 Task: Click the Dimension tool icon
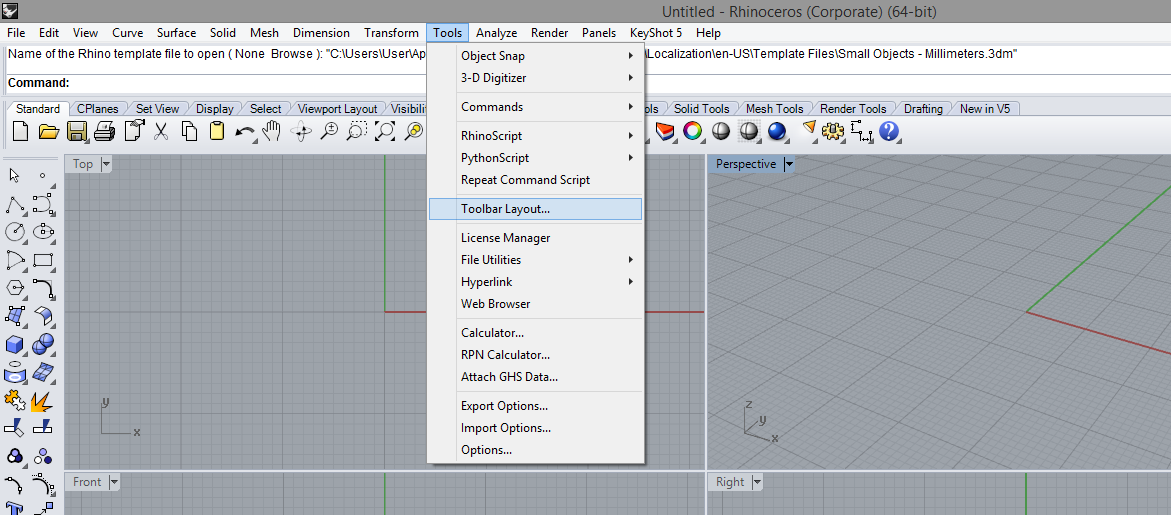tap(861, 131)
